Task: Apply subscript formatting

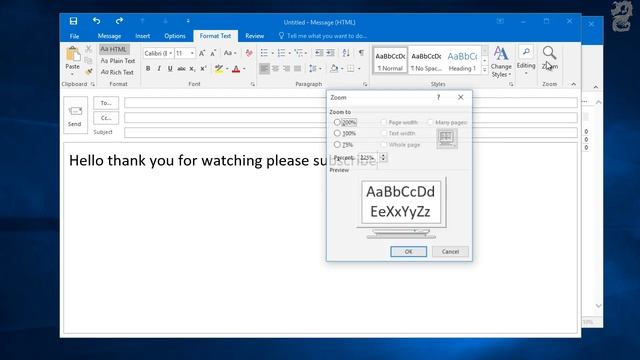Action: (192, 69)
